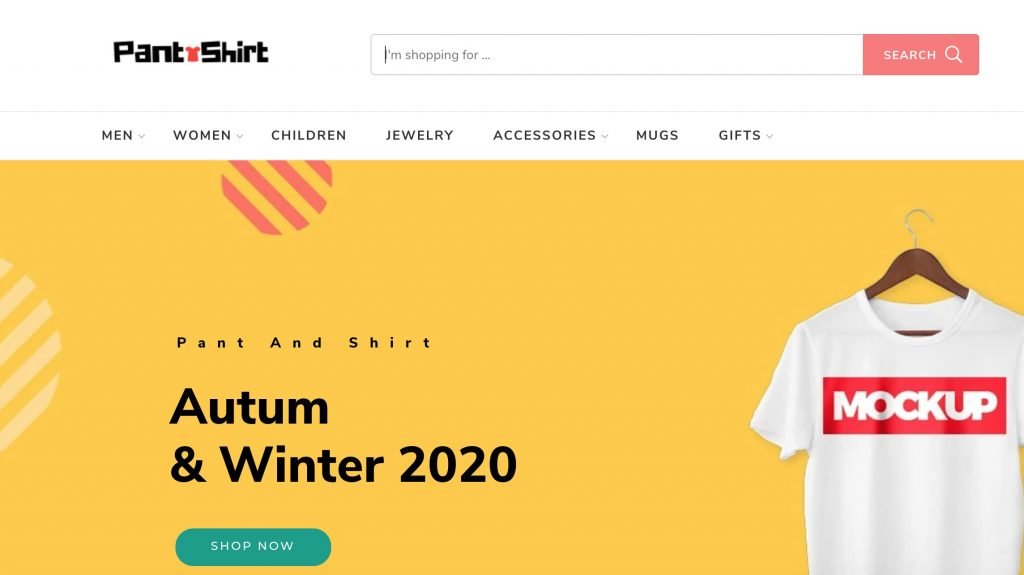Open the WOMEN category label

pyautogui.click(x=202, y=135)
